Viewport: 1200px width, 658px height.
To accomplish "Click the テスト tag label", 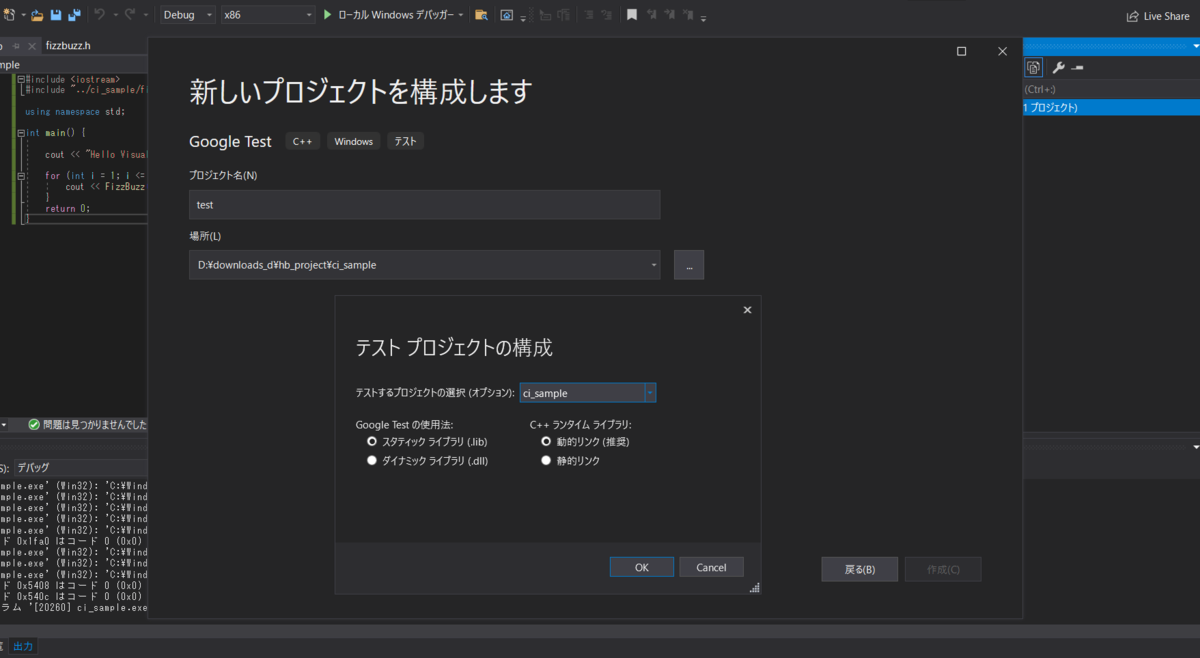I will (405, 142).
